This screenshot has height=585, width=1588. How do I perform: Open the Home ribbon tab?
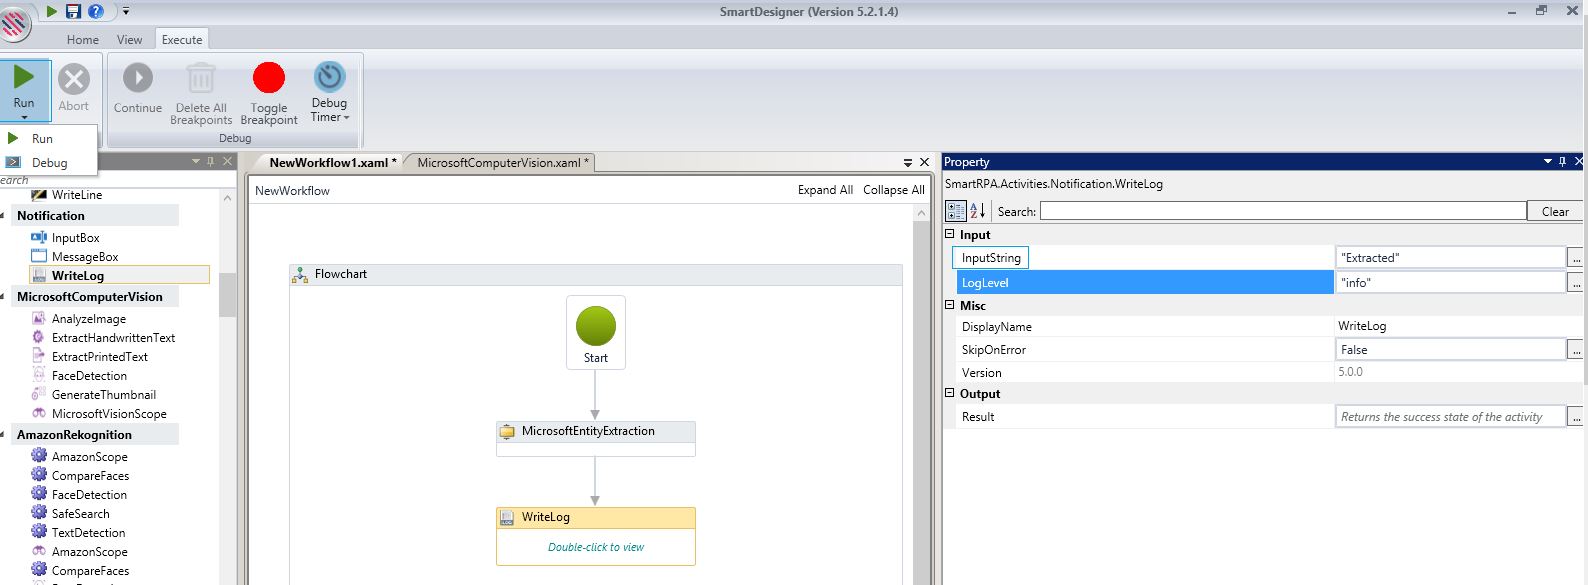pyautogui.click(x=83, y=40)
